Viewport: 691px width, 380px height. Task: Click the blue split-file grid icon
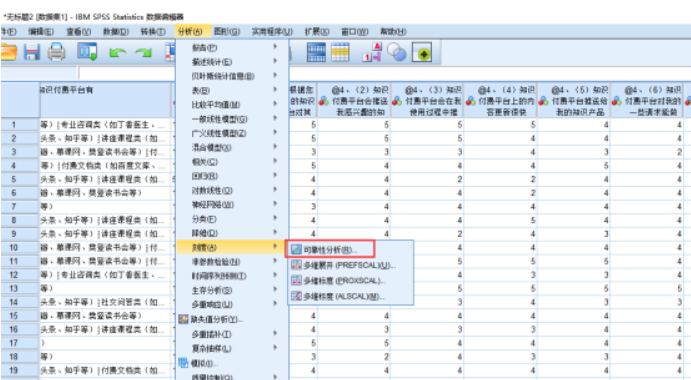click(x=316, y=52)
